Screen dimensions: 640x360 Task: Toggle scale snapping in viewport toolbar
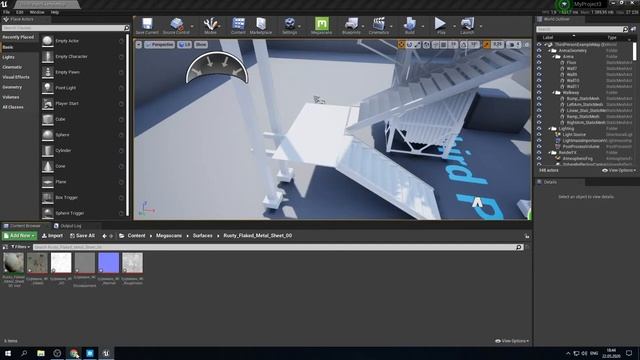[x=486, y=44]
